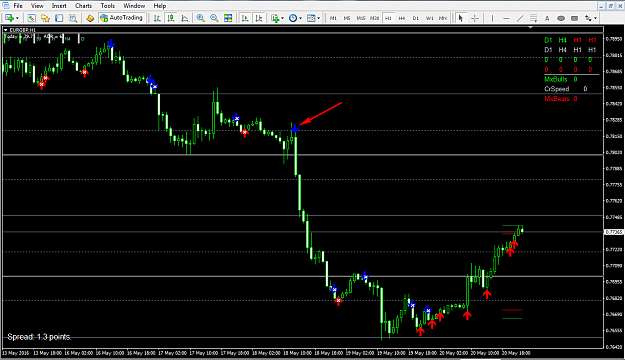Open a new chart window
This screenshot has height=360, width=625.
pyautogui.click(x=9, y=18)
